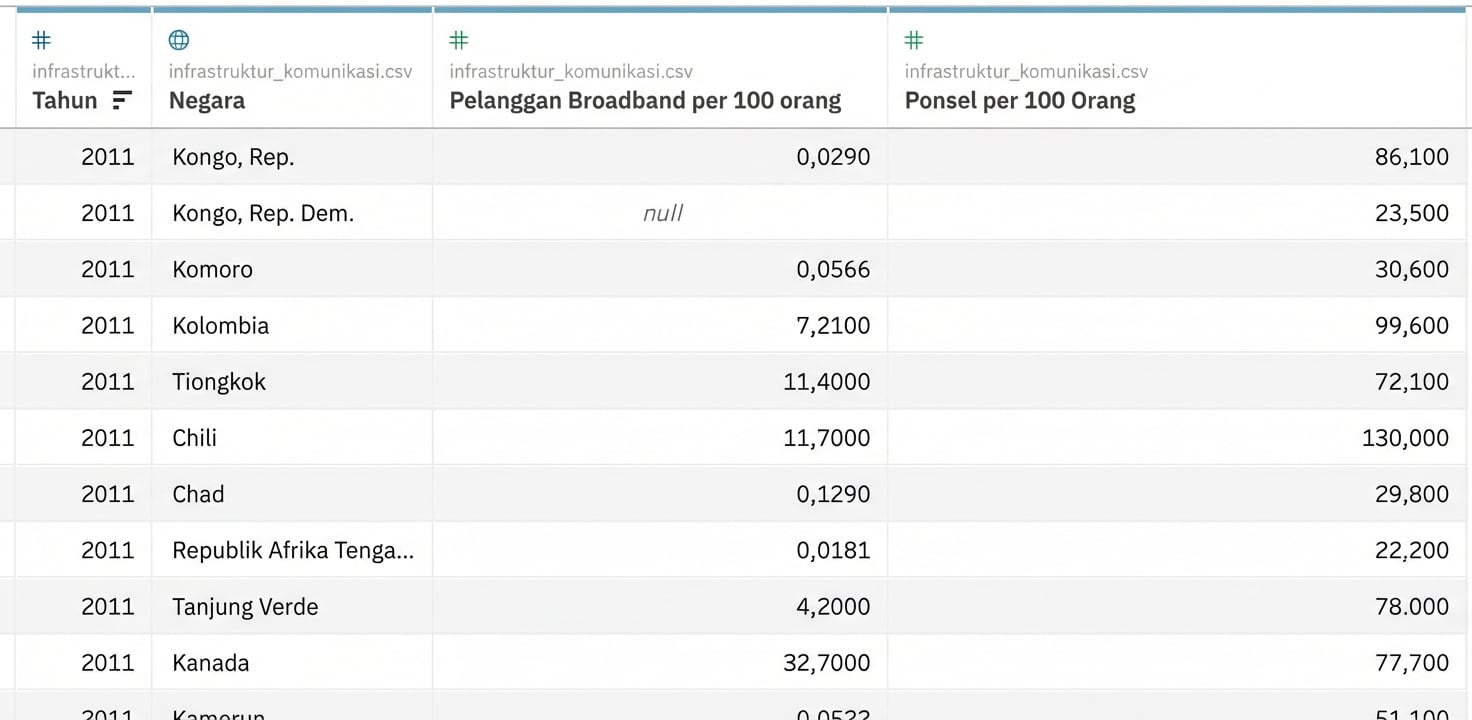Click the blue bar atop the Negara column
The image size is (1472, 720).
coord(290,8)
